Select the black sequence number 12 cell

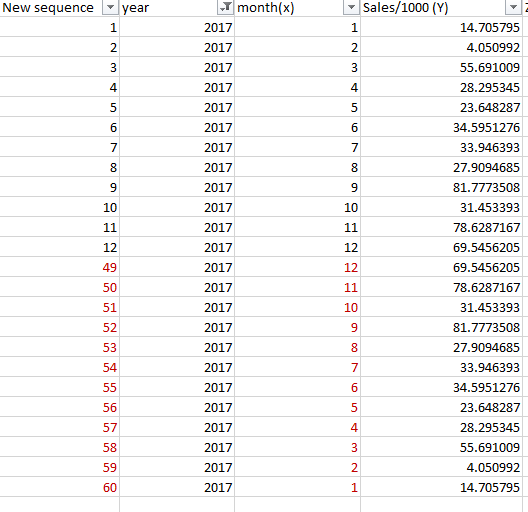coord(60,247)
